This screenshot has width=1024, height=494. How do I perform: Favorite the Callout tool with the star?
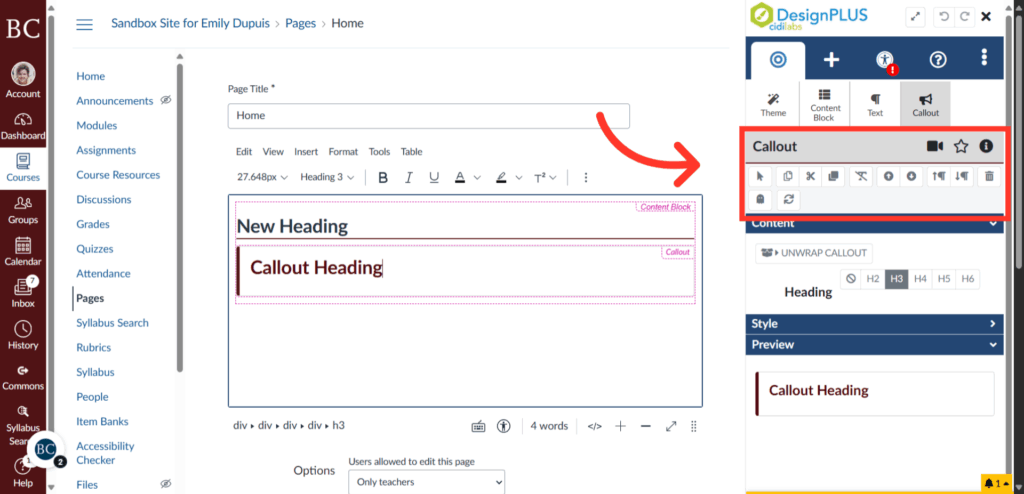(961, 146)
